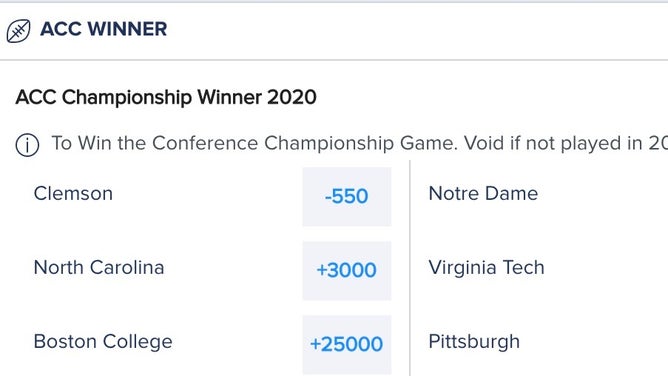Screen dimensions: 668x376
Task: Click the vertical divider between team columns
Action: click(x=410, y=268)
